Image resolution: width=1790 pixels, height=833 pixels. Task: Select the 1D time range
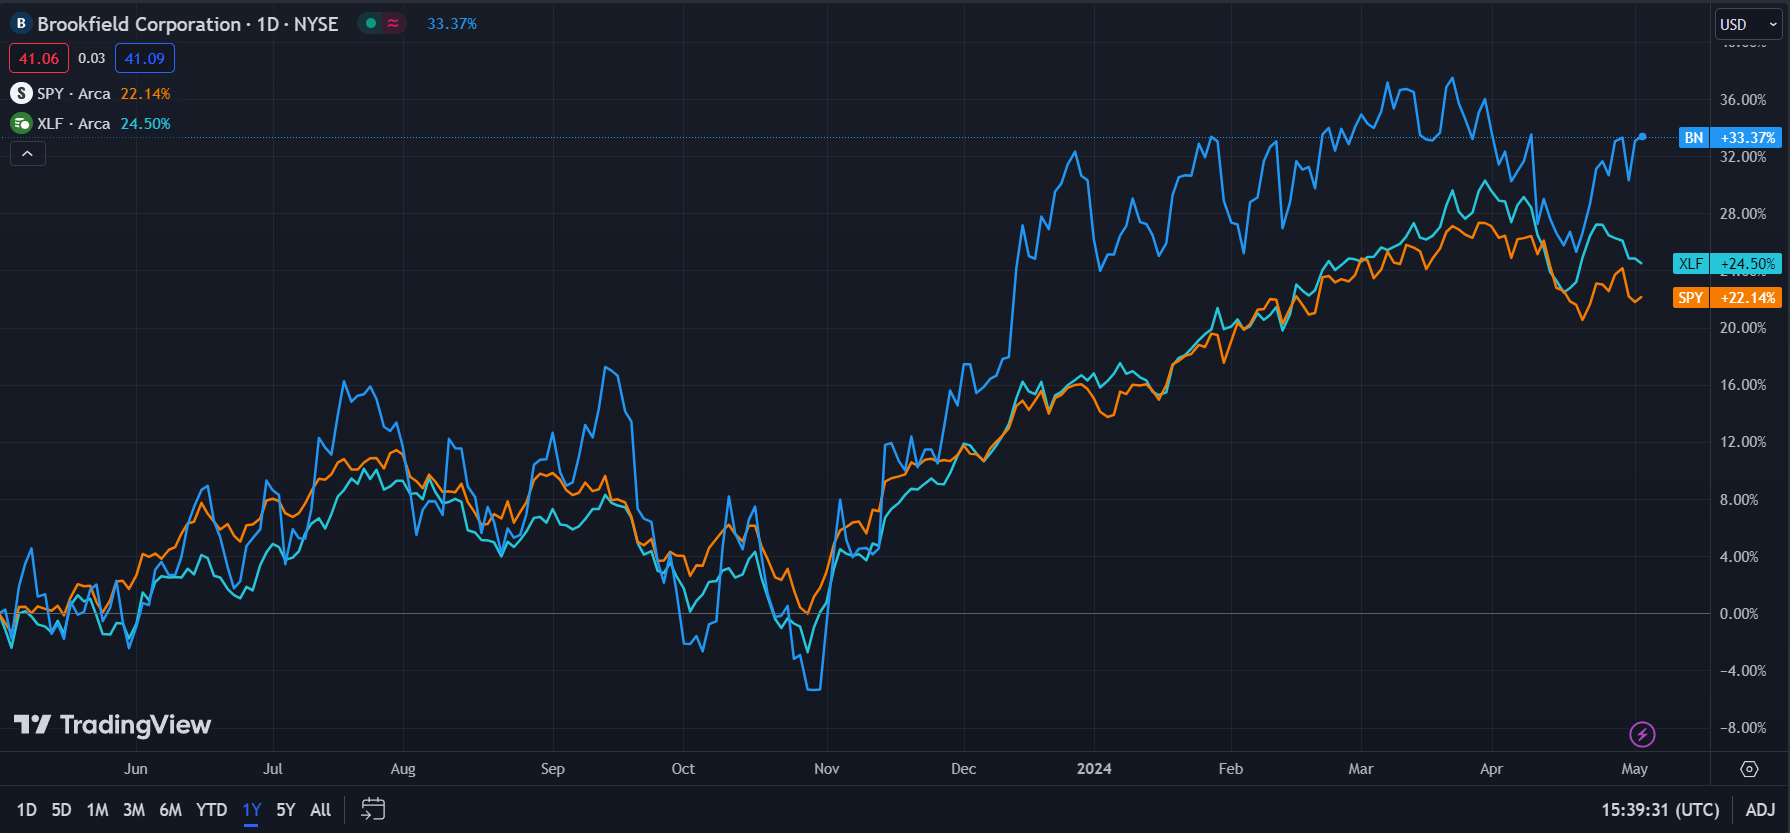point(27,810)
